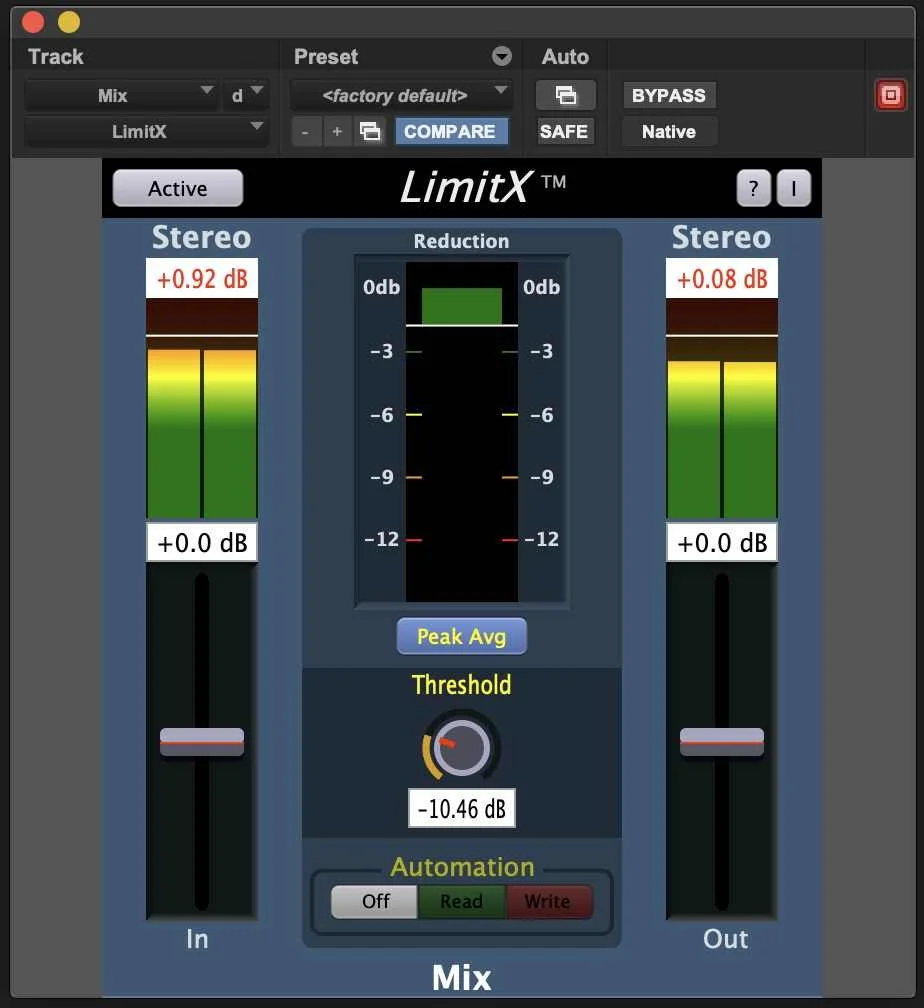Click the input stereo level meter
This screenshot has width=924, height=1008.
202,409
